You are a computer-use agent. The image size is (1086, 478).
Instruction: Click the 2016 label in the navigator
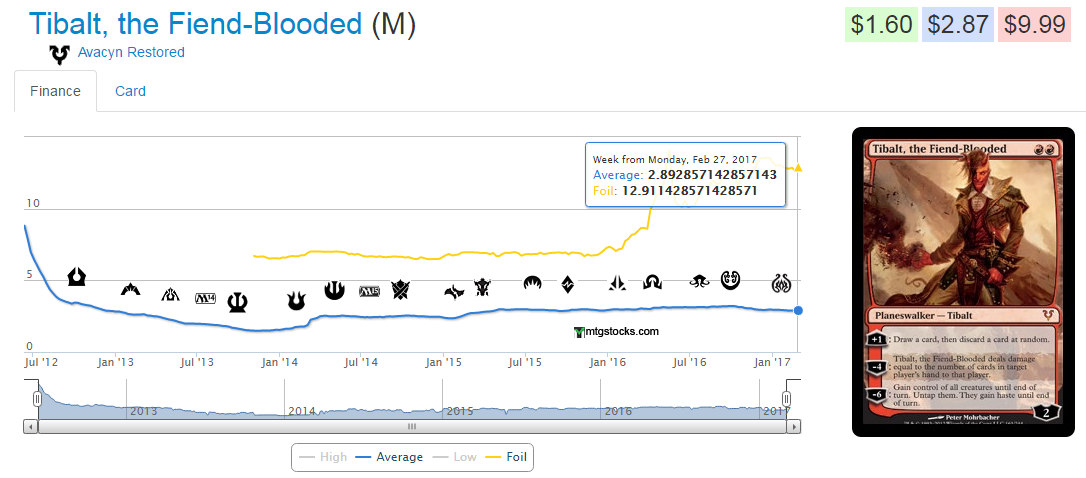[618, 411]
